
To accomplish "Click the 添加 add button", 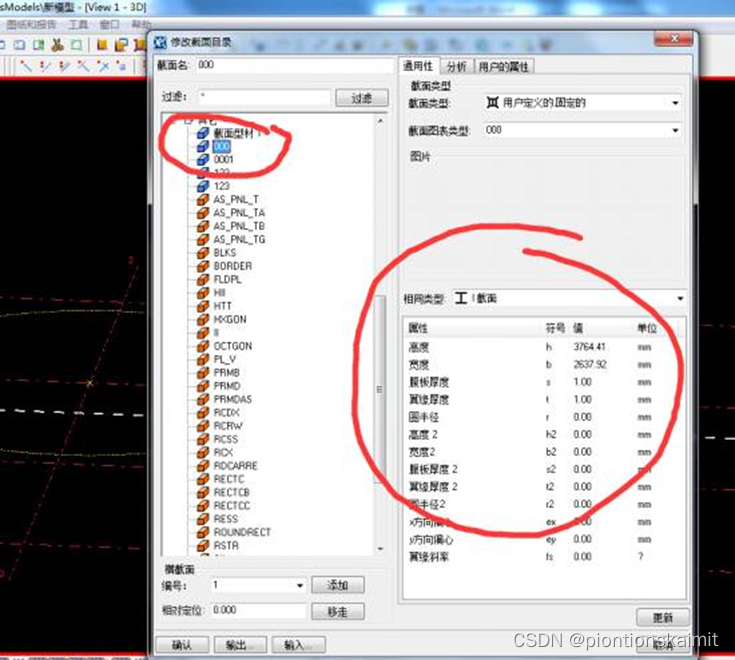I will click(338, 585).
